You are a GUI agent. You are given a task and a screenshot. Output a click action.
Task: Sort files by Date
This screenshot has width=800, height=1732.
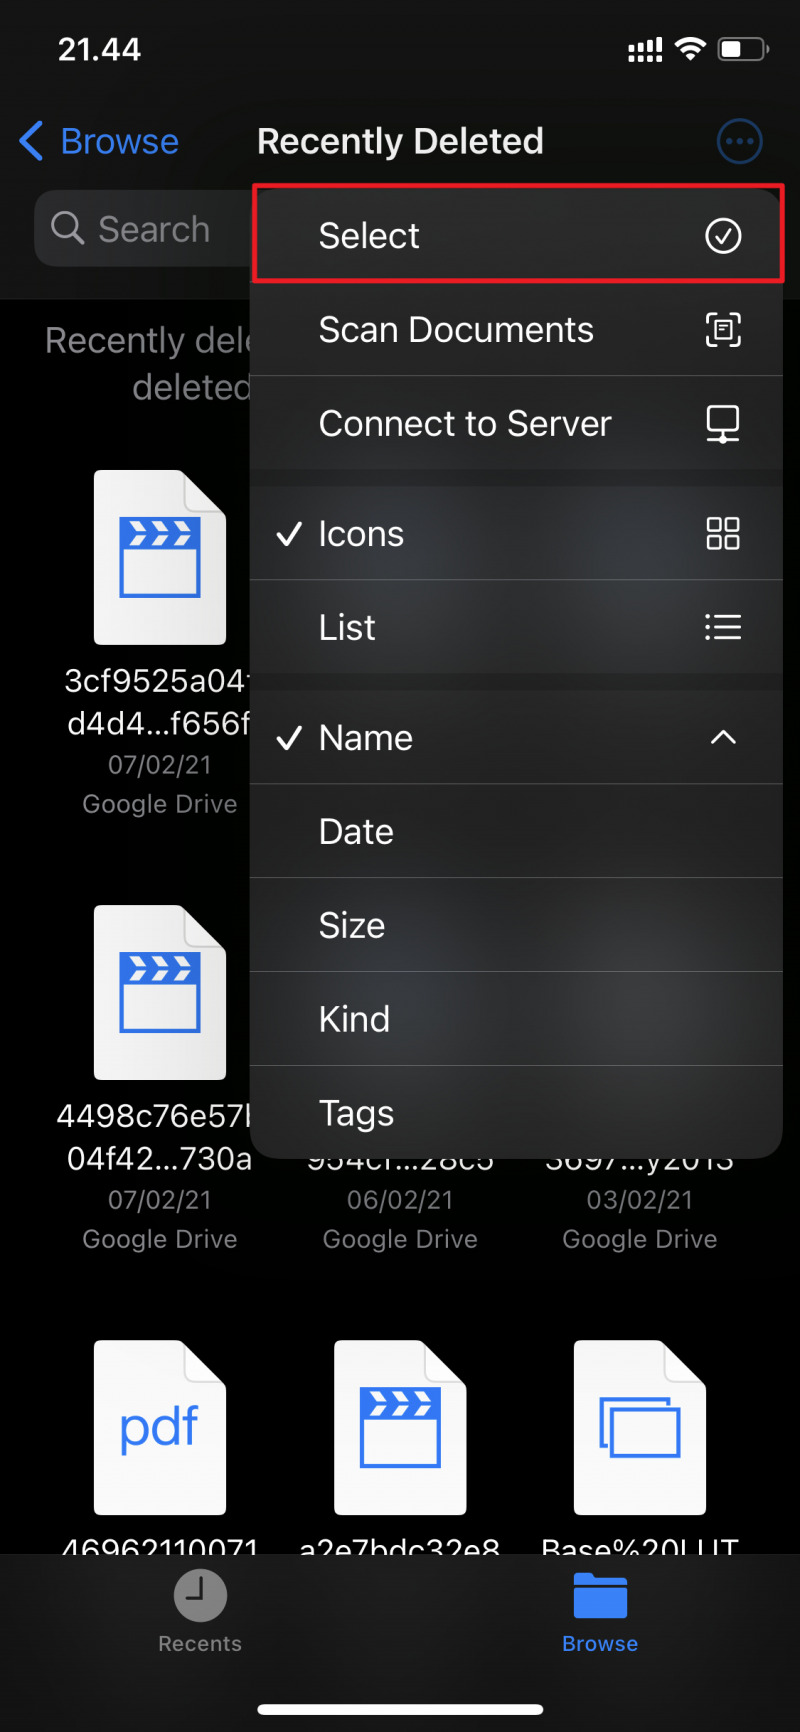click(356, 832)
